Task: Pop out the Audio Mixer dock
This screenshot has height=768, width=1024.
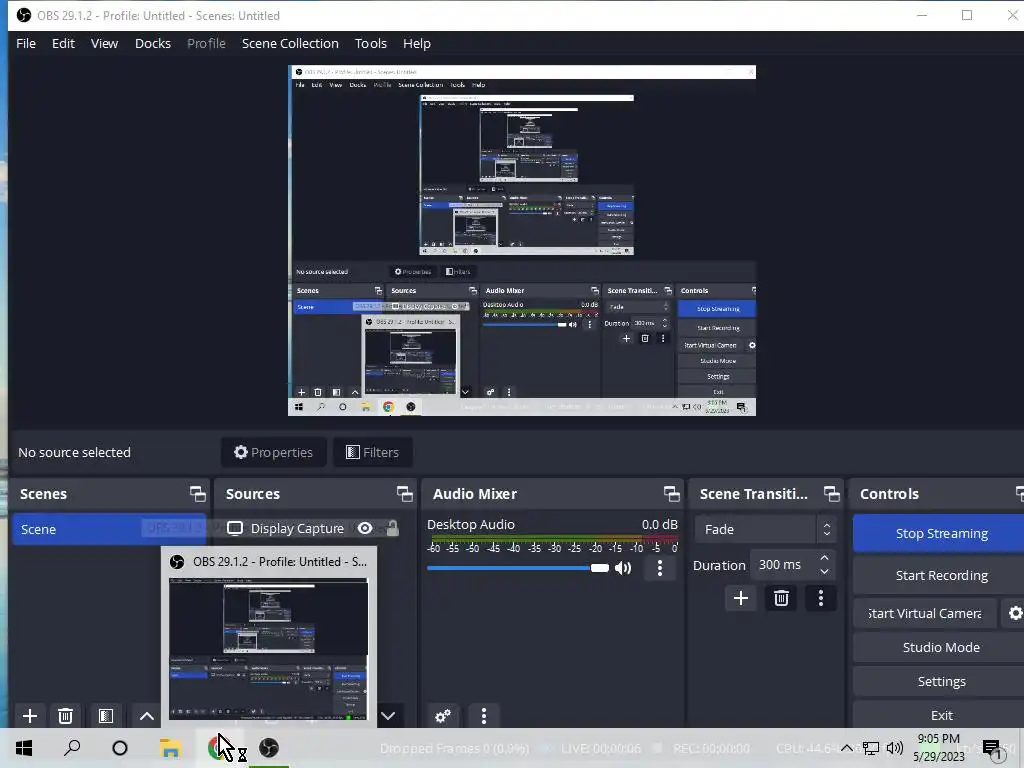Action: pos(671,494)
